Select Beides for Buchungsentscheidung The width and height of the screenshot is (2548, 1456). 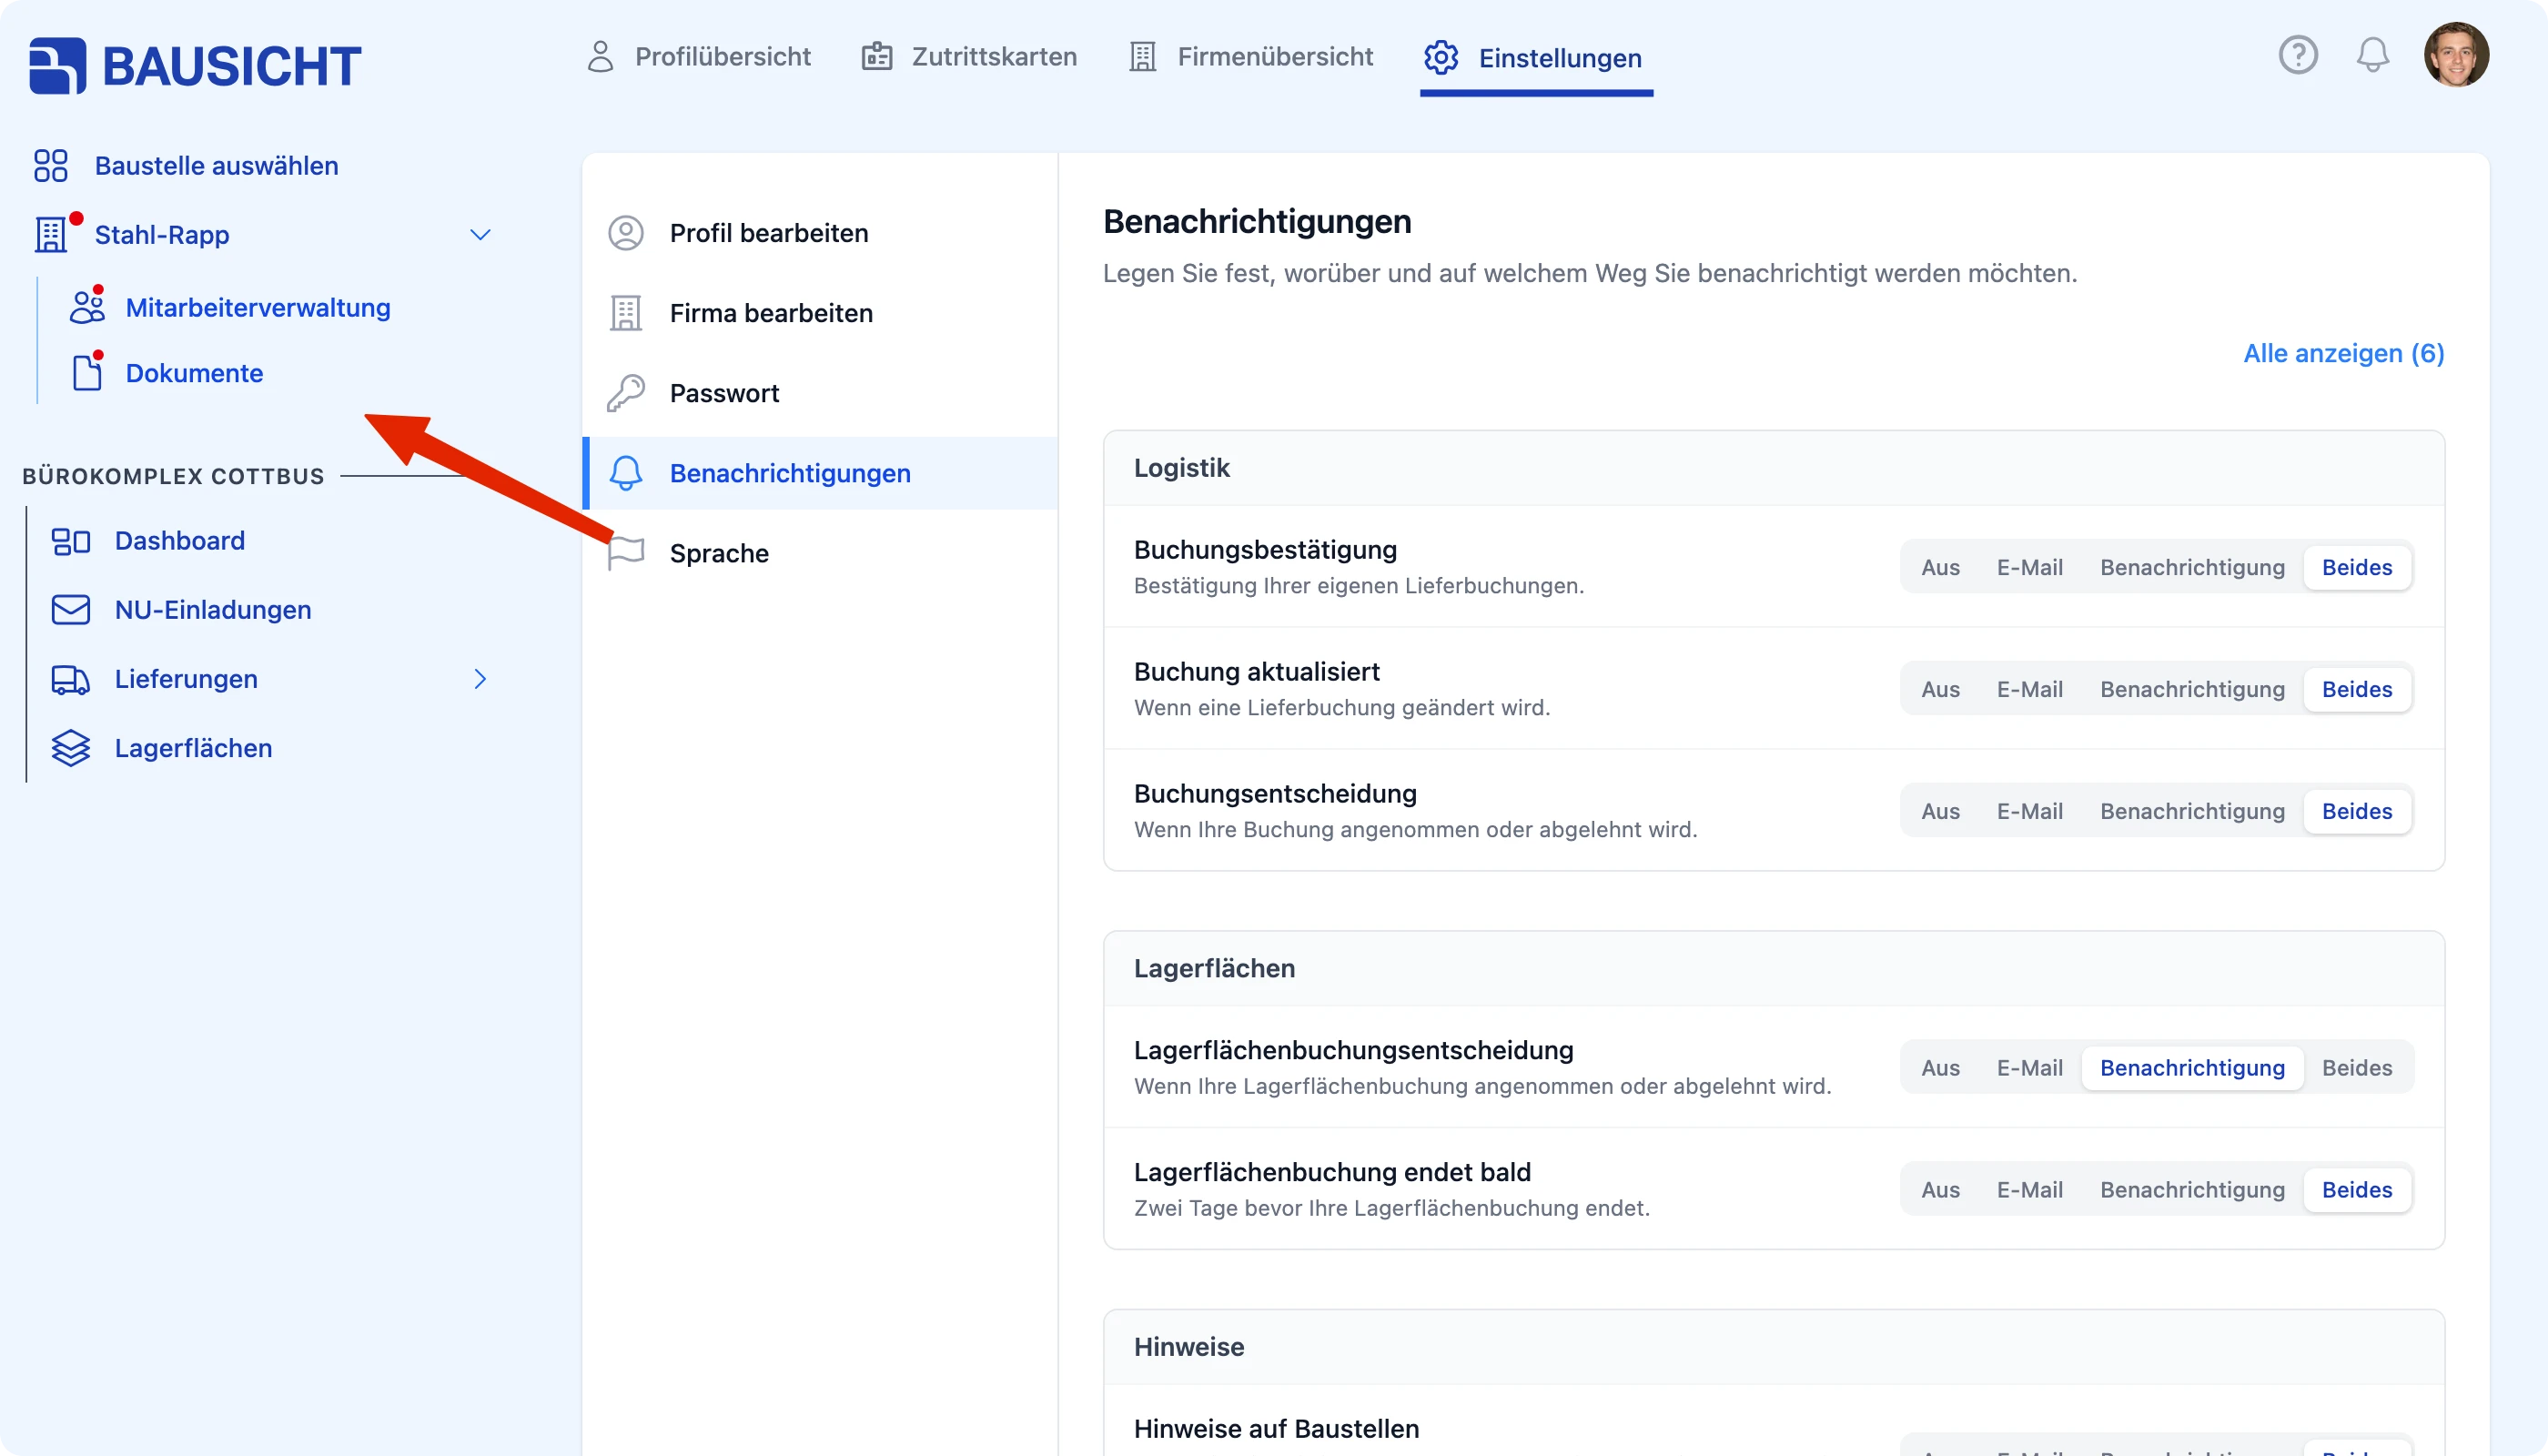(2357, 811)
